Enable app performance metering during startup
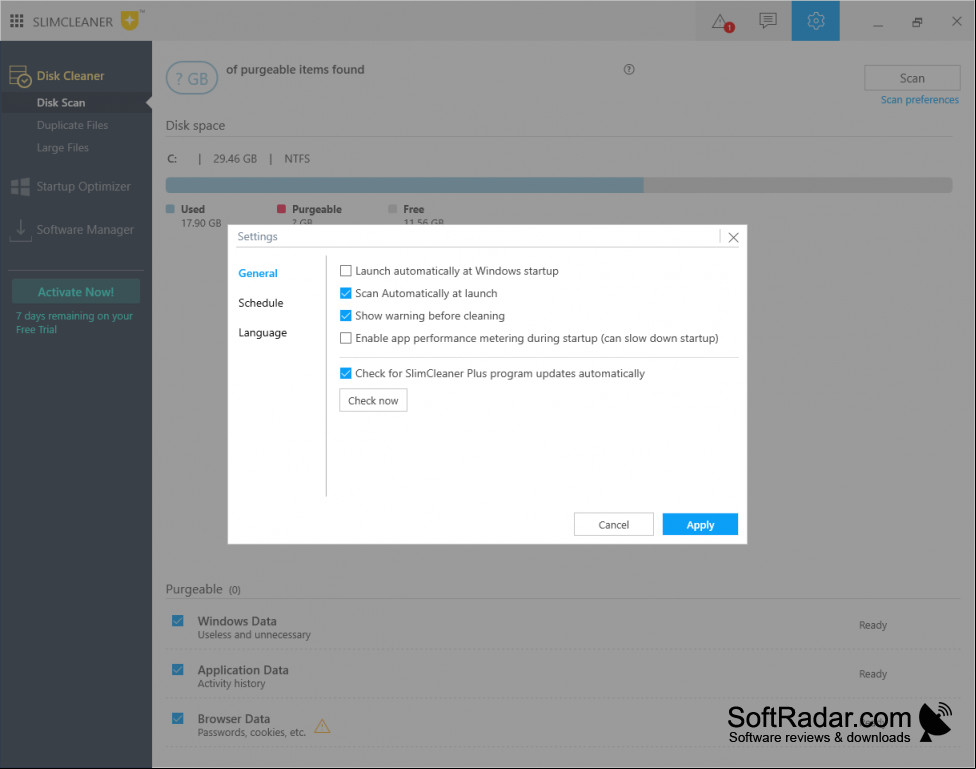The height and width of the screenshot is (769, 976). pyautogui.click(x=345, y=338)
